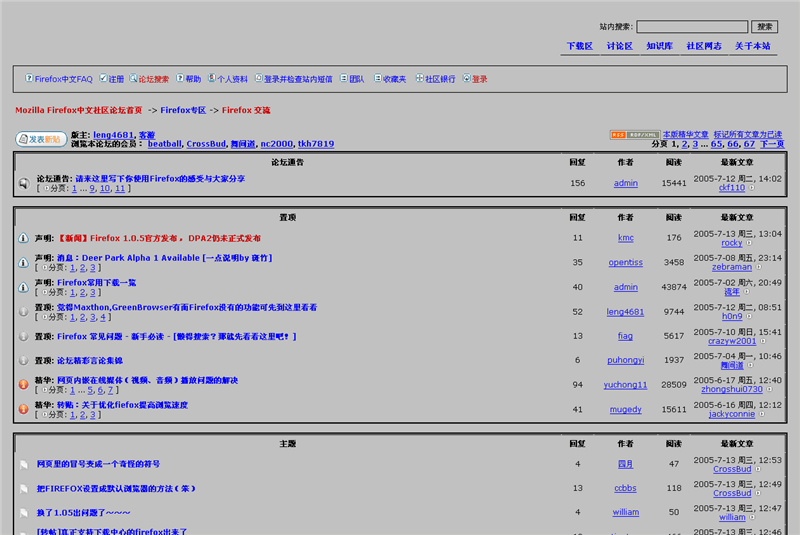Open thread Firefox 1.0.5官方发布
800x535 pixels.
159,238
